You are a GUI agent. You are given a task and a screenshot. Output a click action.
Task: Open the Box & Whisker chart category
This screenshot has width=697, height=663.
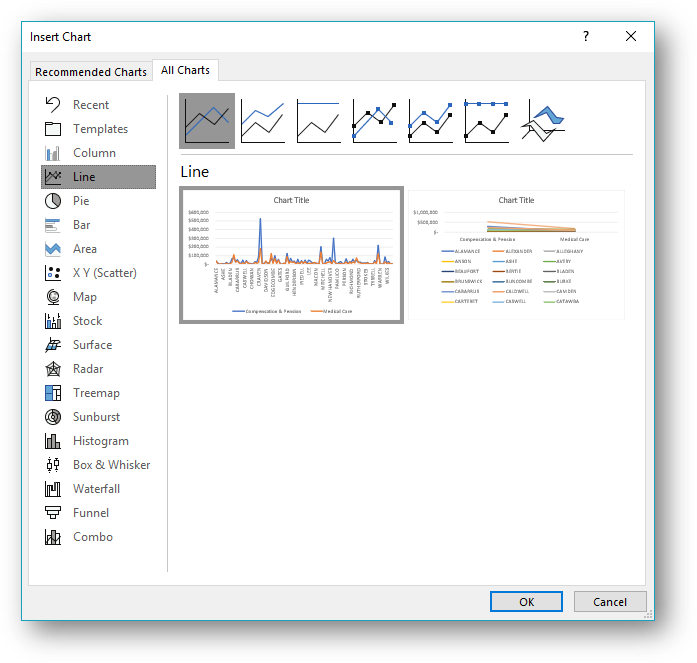click(111, 465)
